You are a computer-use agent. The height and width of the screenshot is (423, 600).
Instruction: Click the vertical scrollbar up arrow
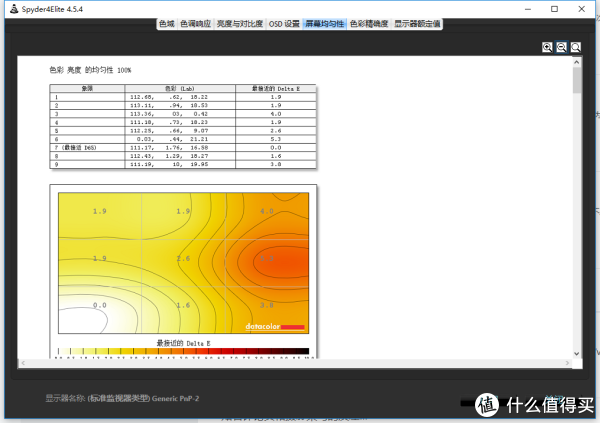click(577, 61)
